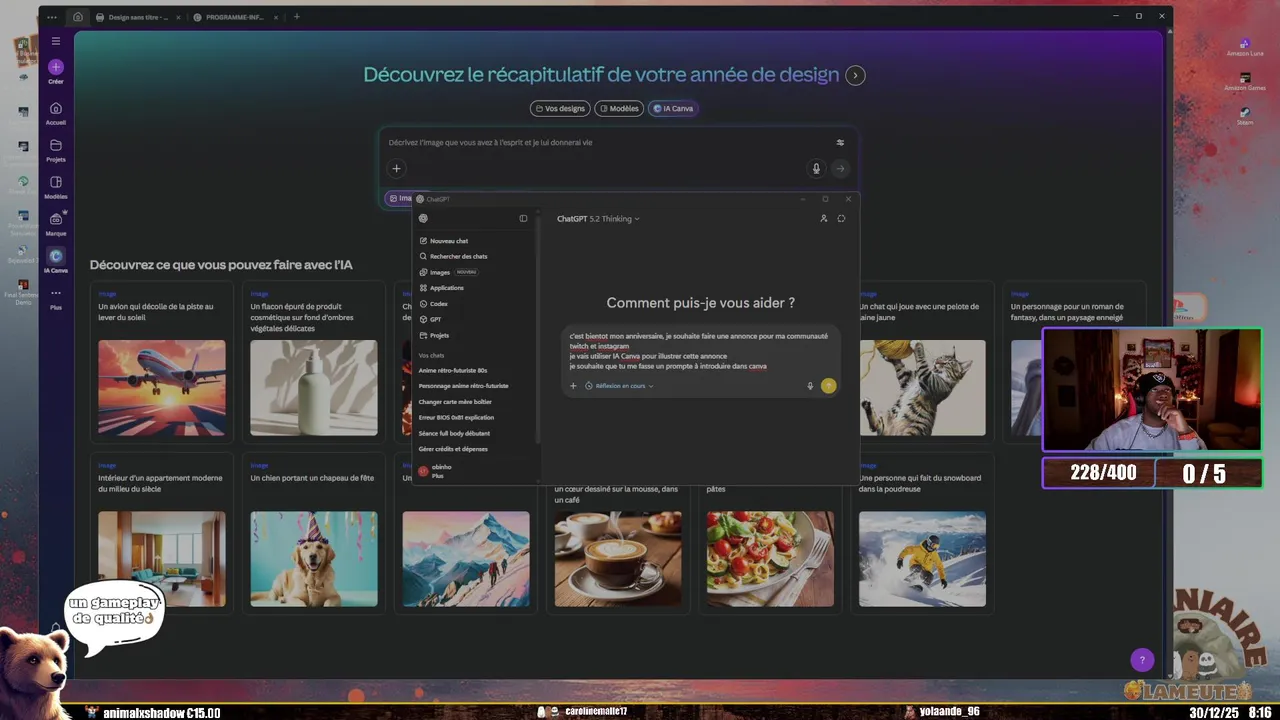The height and width of the screenshot is (720, 1280).
Task: Open Steam desktop shortcut
Action: (1245, 117)
